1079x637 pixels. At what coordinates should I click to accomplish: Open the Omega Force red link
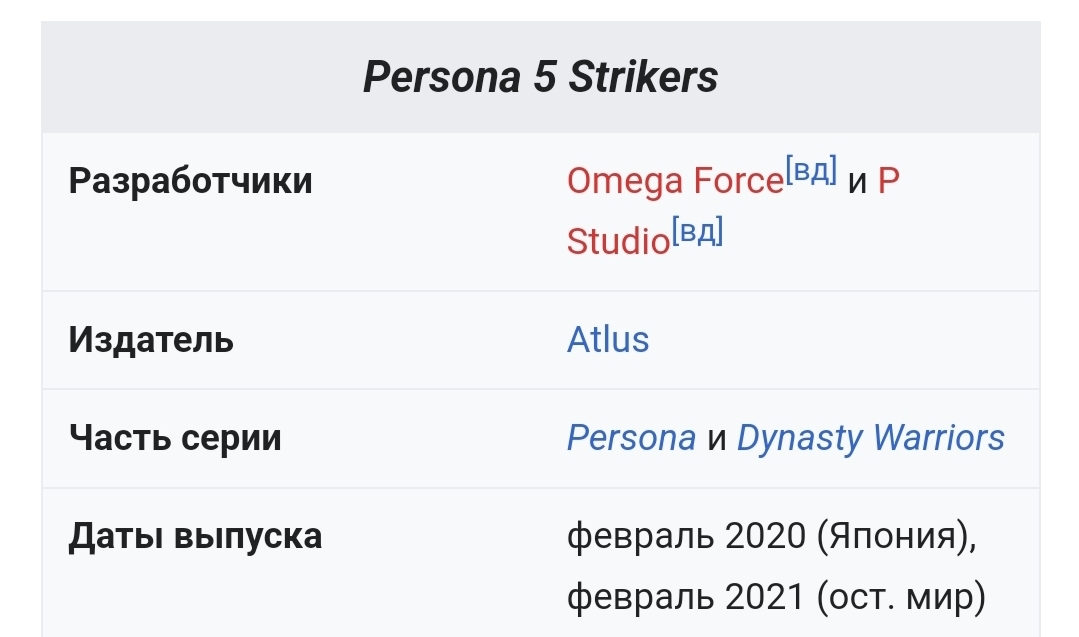[674, 181]
